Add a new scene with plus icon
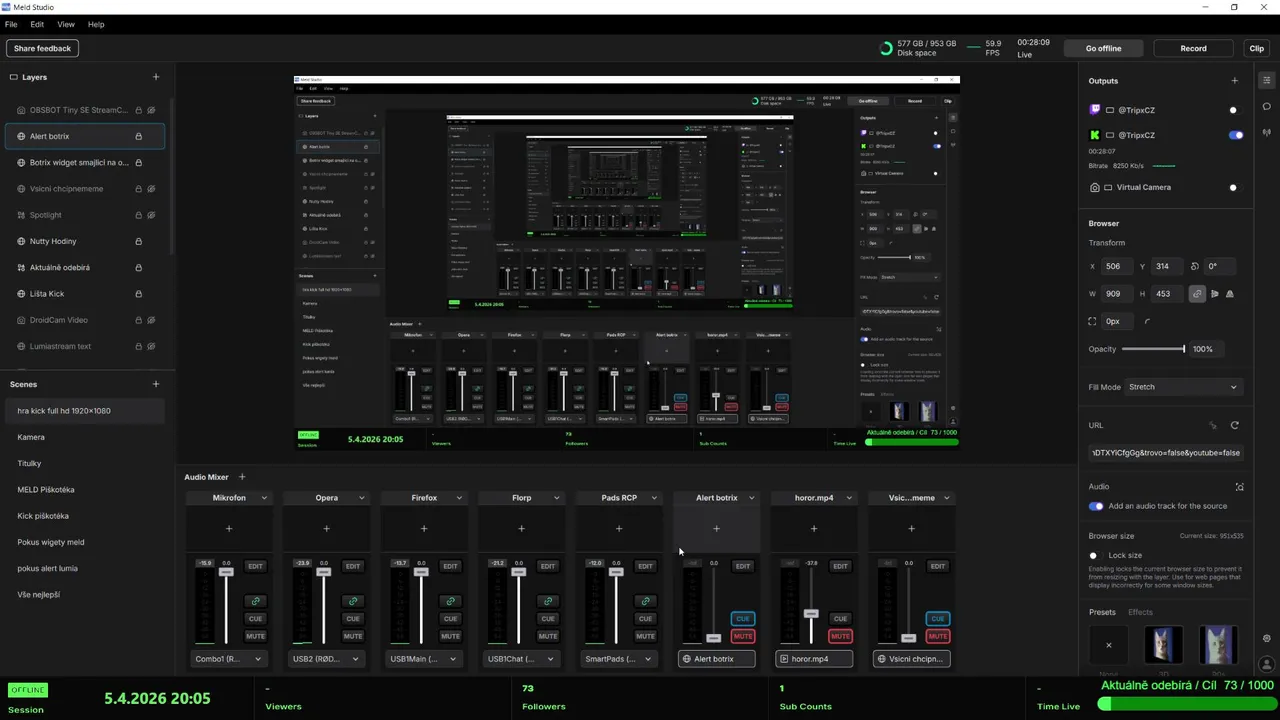Image resolution: width=1280 pixels, height=720 pixels. coord(155,384)
